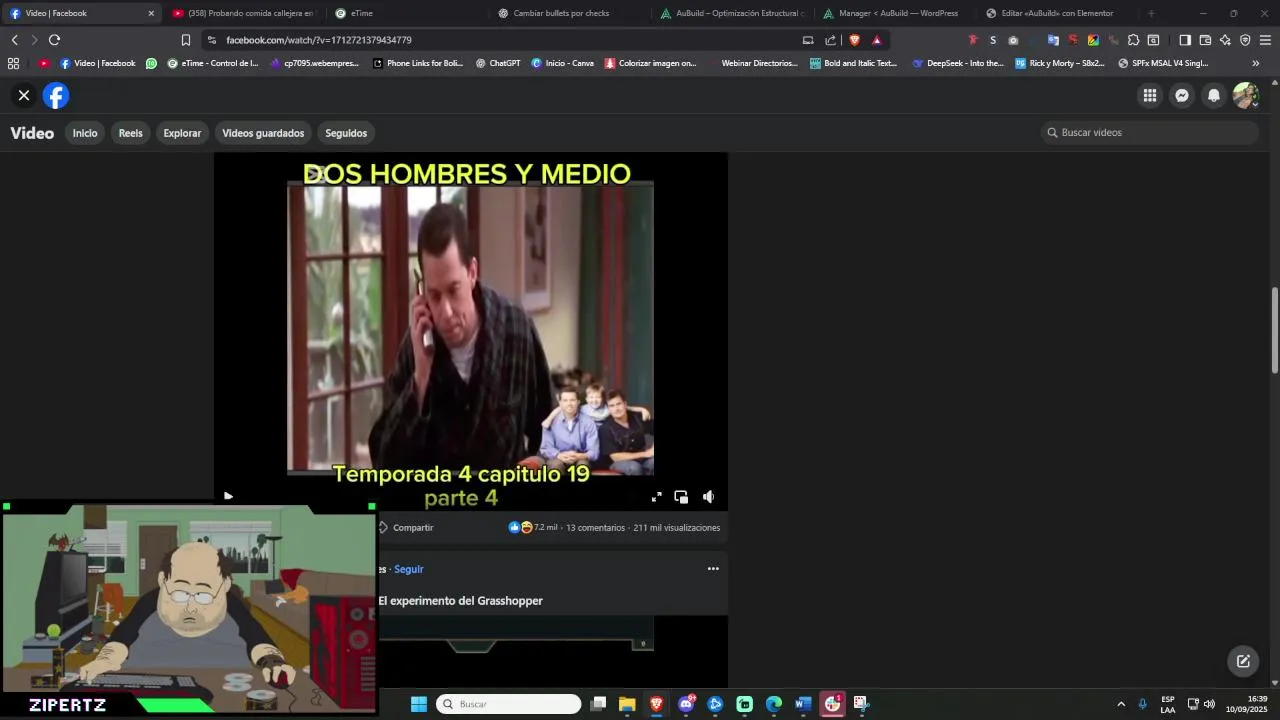Screen dimensions: 1280x720
Task: Open the Facebook logo home link
Action: (56, 96)
